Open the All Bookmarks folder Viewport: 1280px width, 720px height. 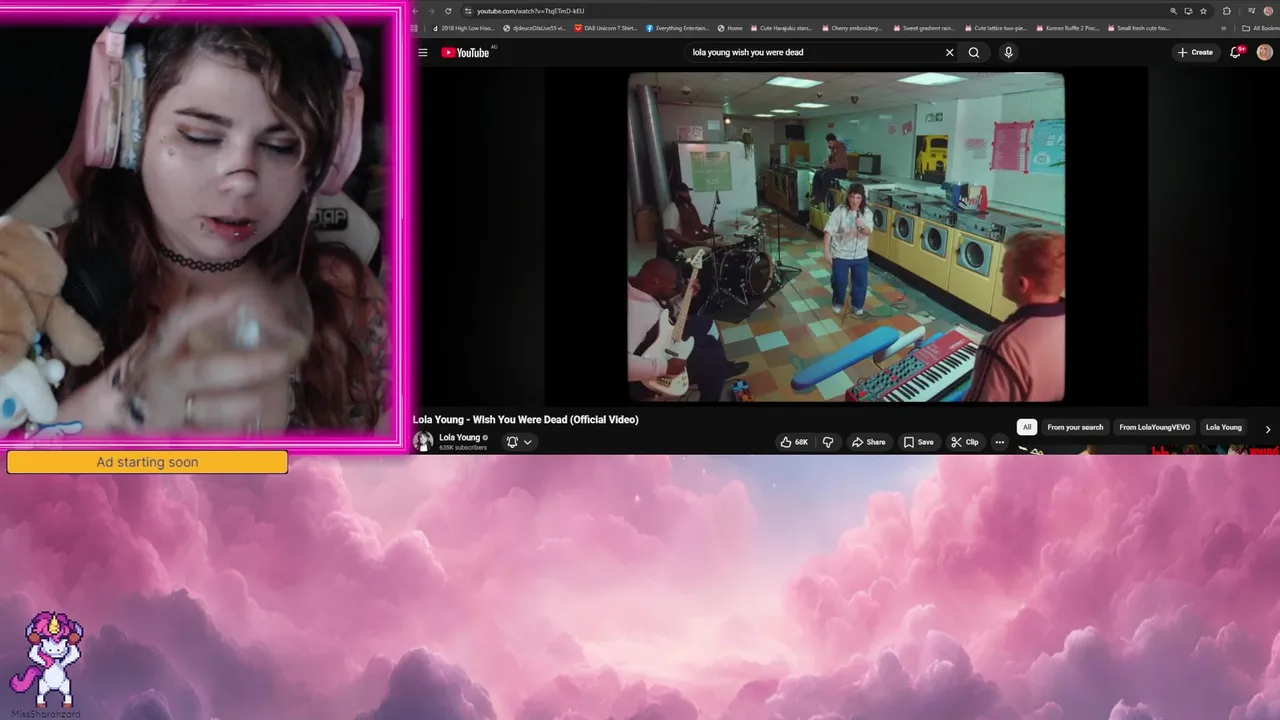pyautogui.click(x=1259, y=28)
